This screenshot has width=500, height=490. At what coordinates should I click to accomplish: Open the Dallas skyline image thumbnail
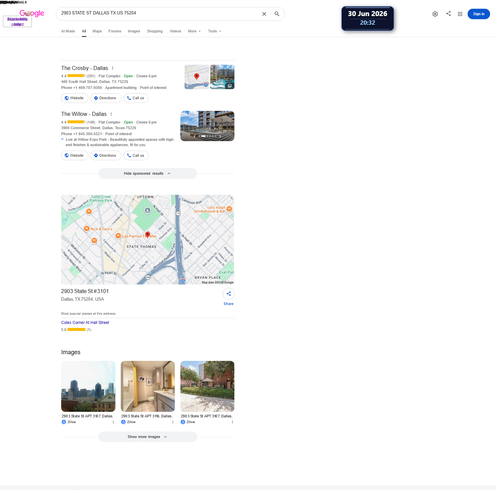click(x=88, y=386)
